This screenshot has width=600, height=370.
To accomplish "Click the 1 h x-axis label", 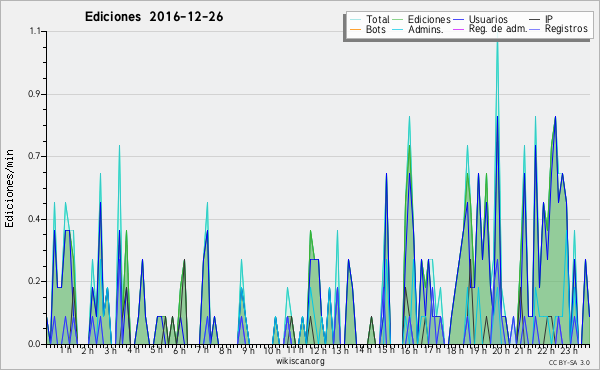I will tap(66, 350).
